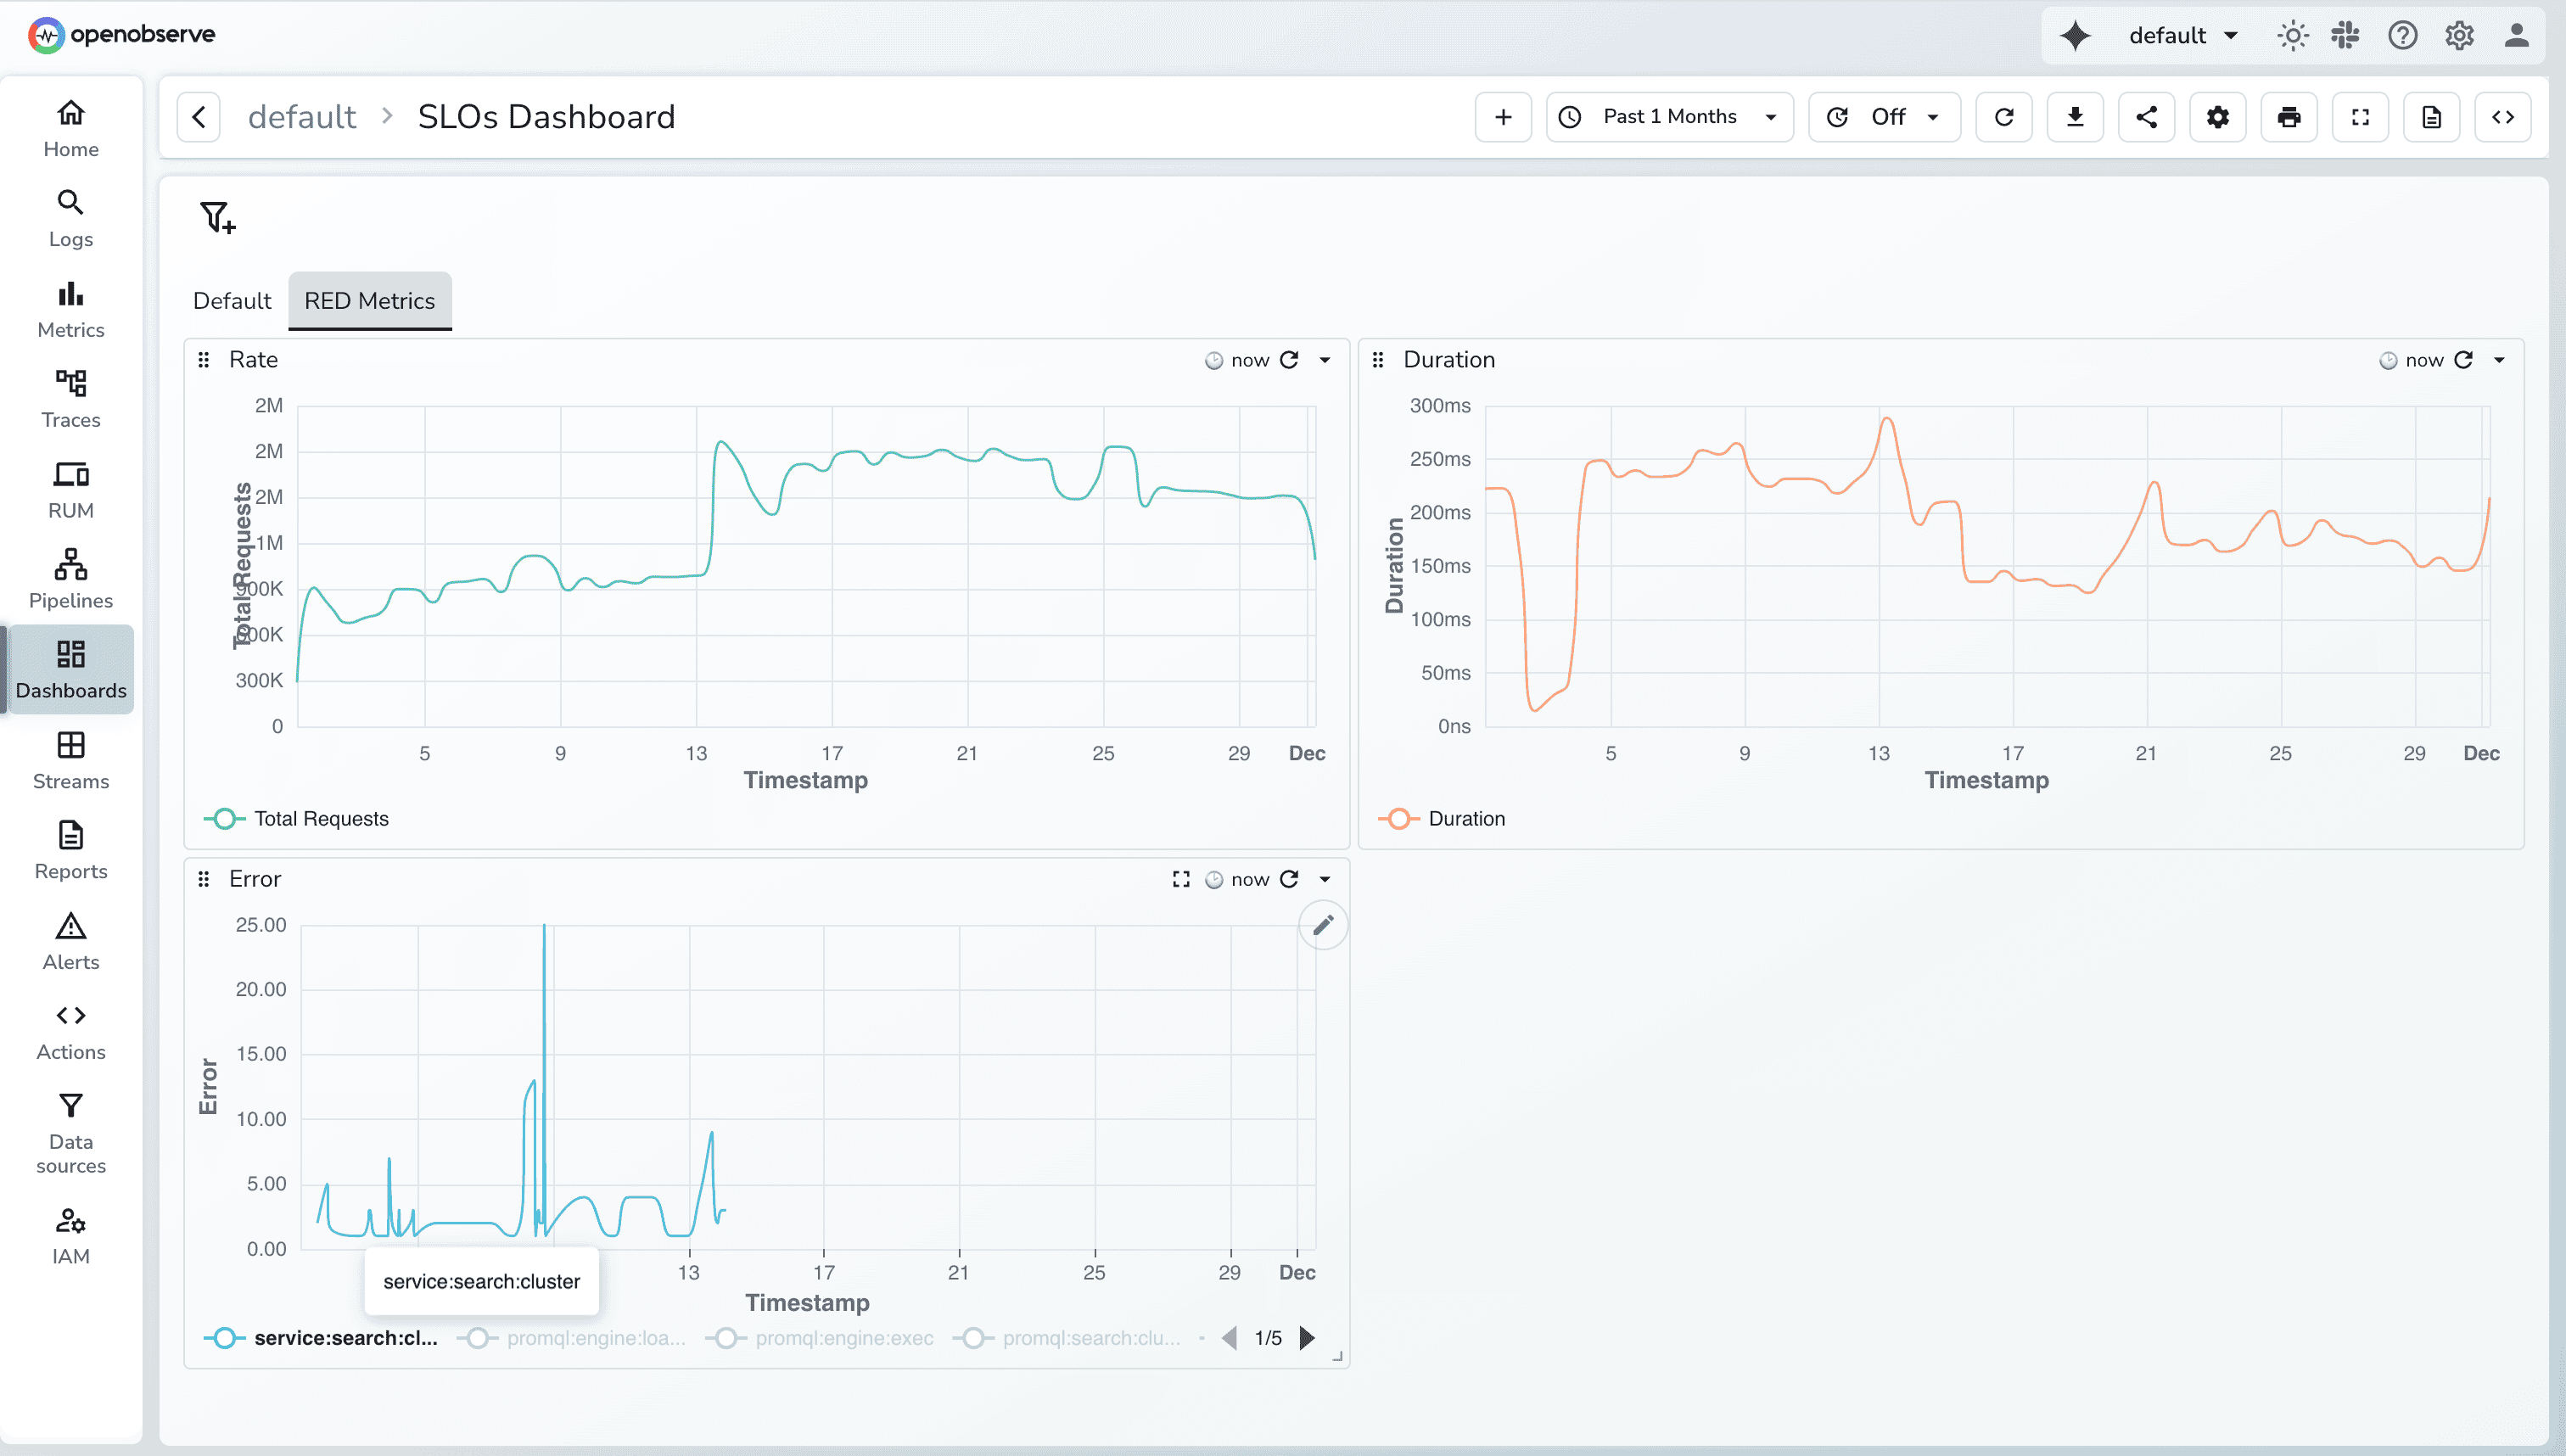The width and height of the screenshot is (2566, 1456).
Task: Navigate to the RUM panel
Action: [70, 487]
